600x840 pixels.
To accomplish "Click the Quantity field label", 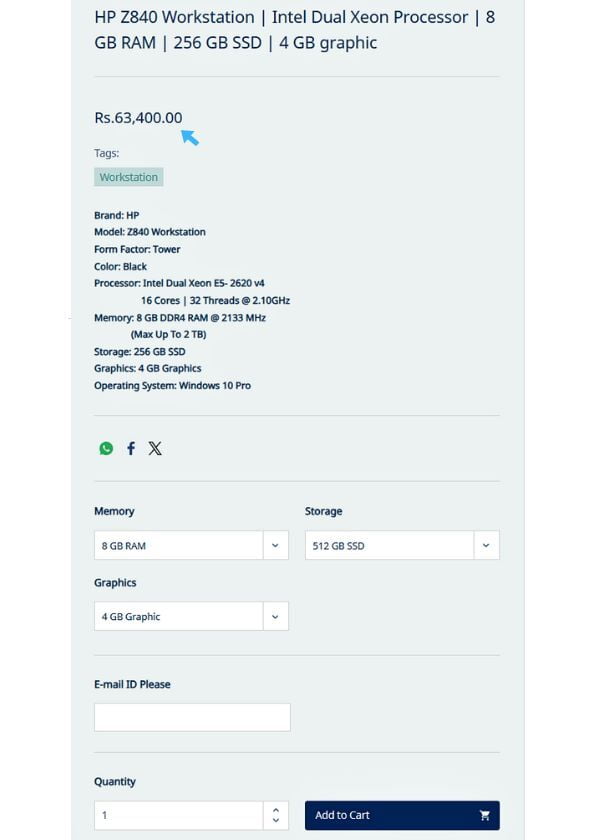I will (115, 781).
